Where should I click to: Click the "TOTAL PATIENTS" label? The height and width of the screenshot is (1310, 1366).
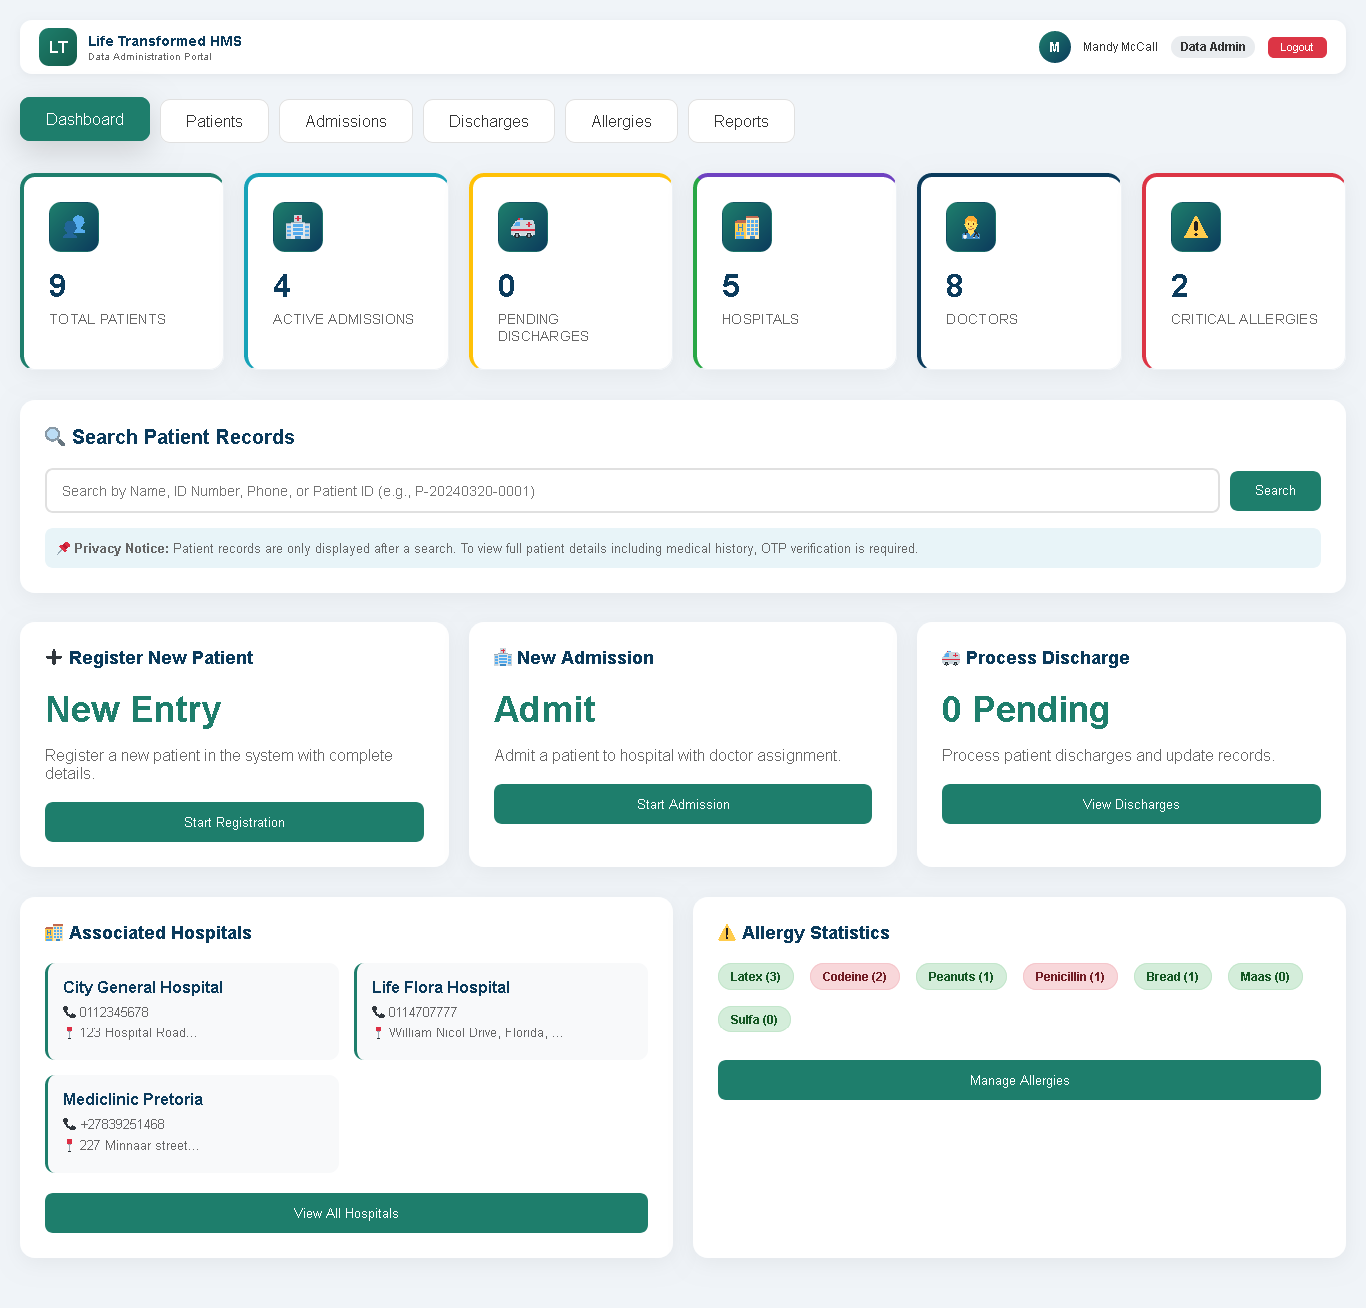108,319
